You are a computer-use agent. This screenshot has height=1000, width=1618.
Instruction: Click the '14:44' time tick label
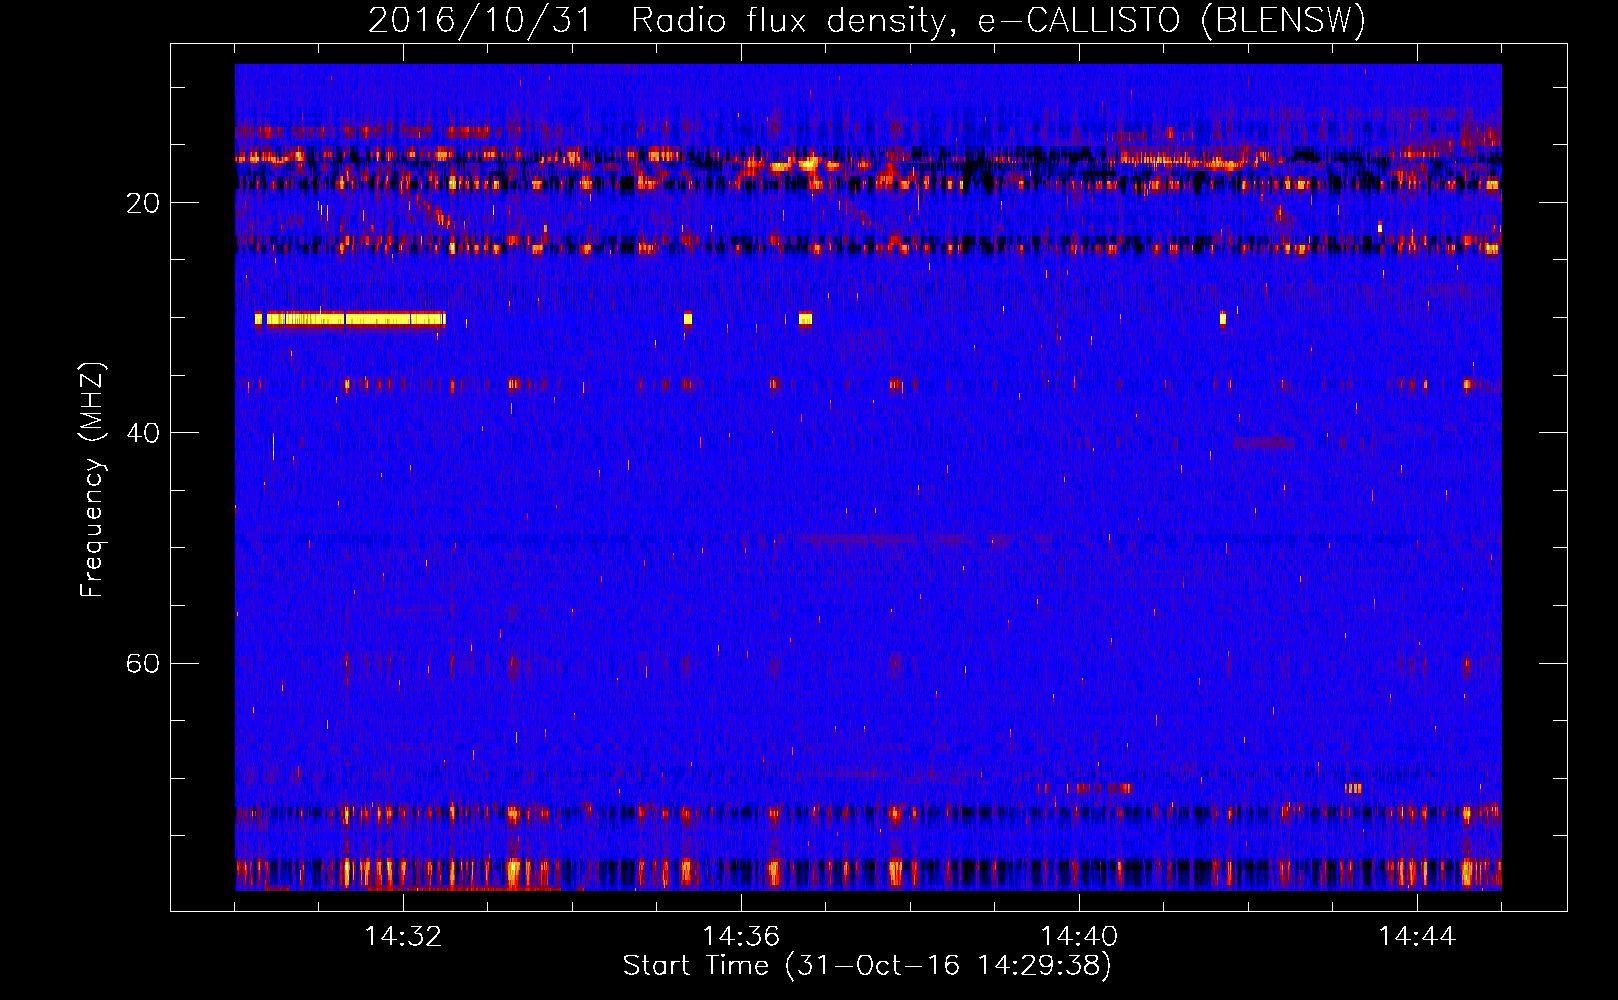(x=1417, y=936)
